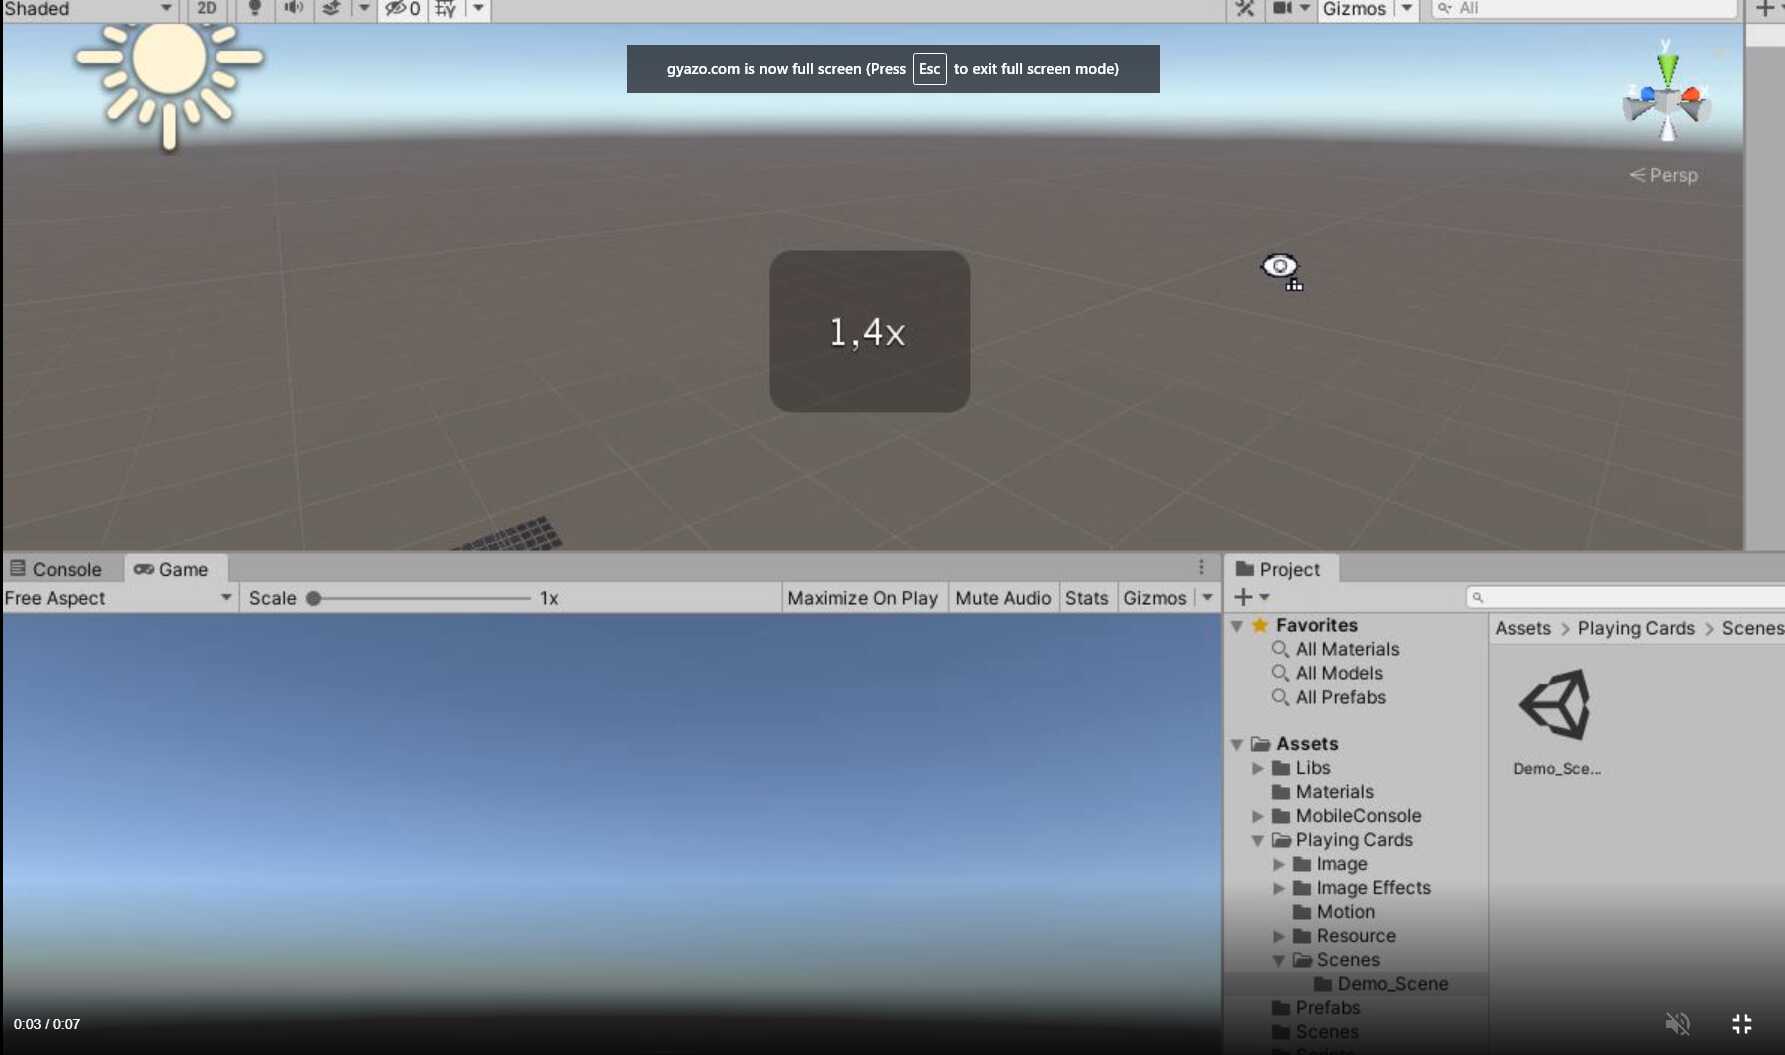Click the scene camera settings icon

point(1282,9)
